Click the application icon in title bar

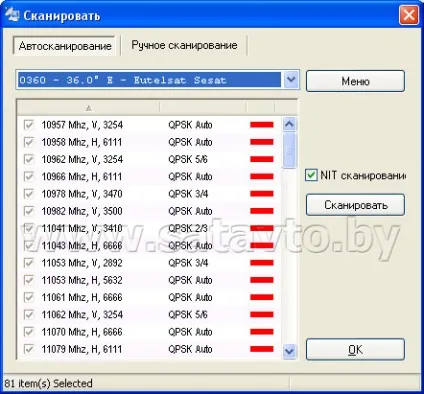pyautogui.click(x=12, y=15)
